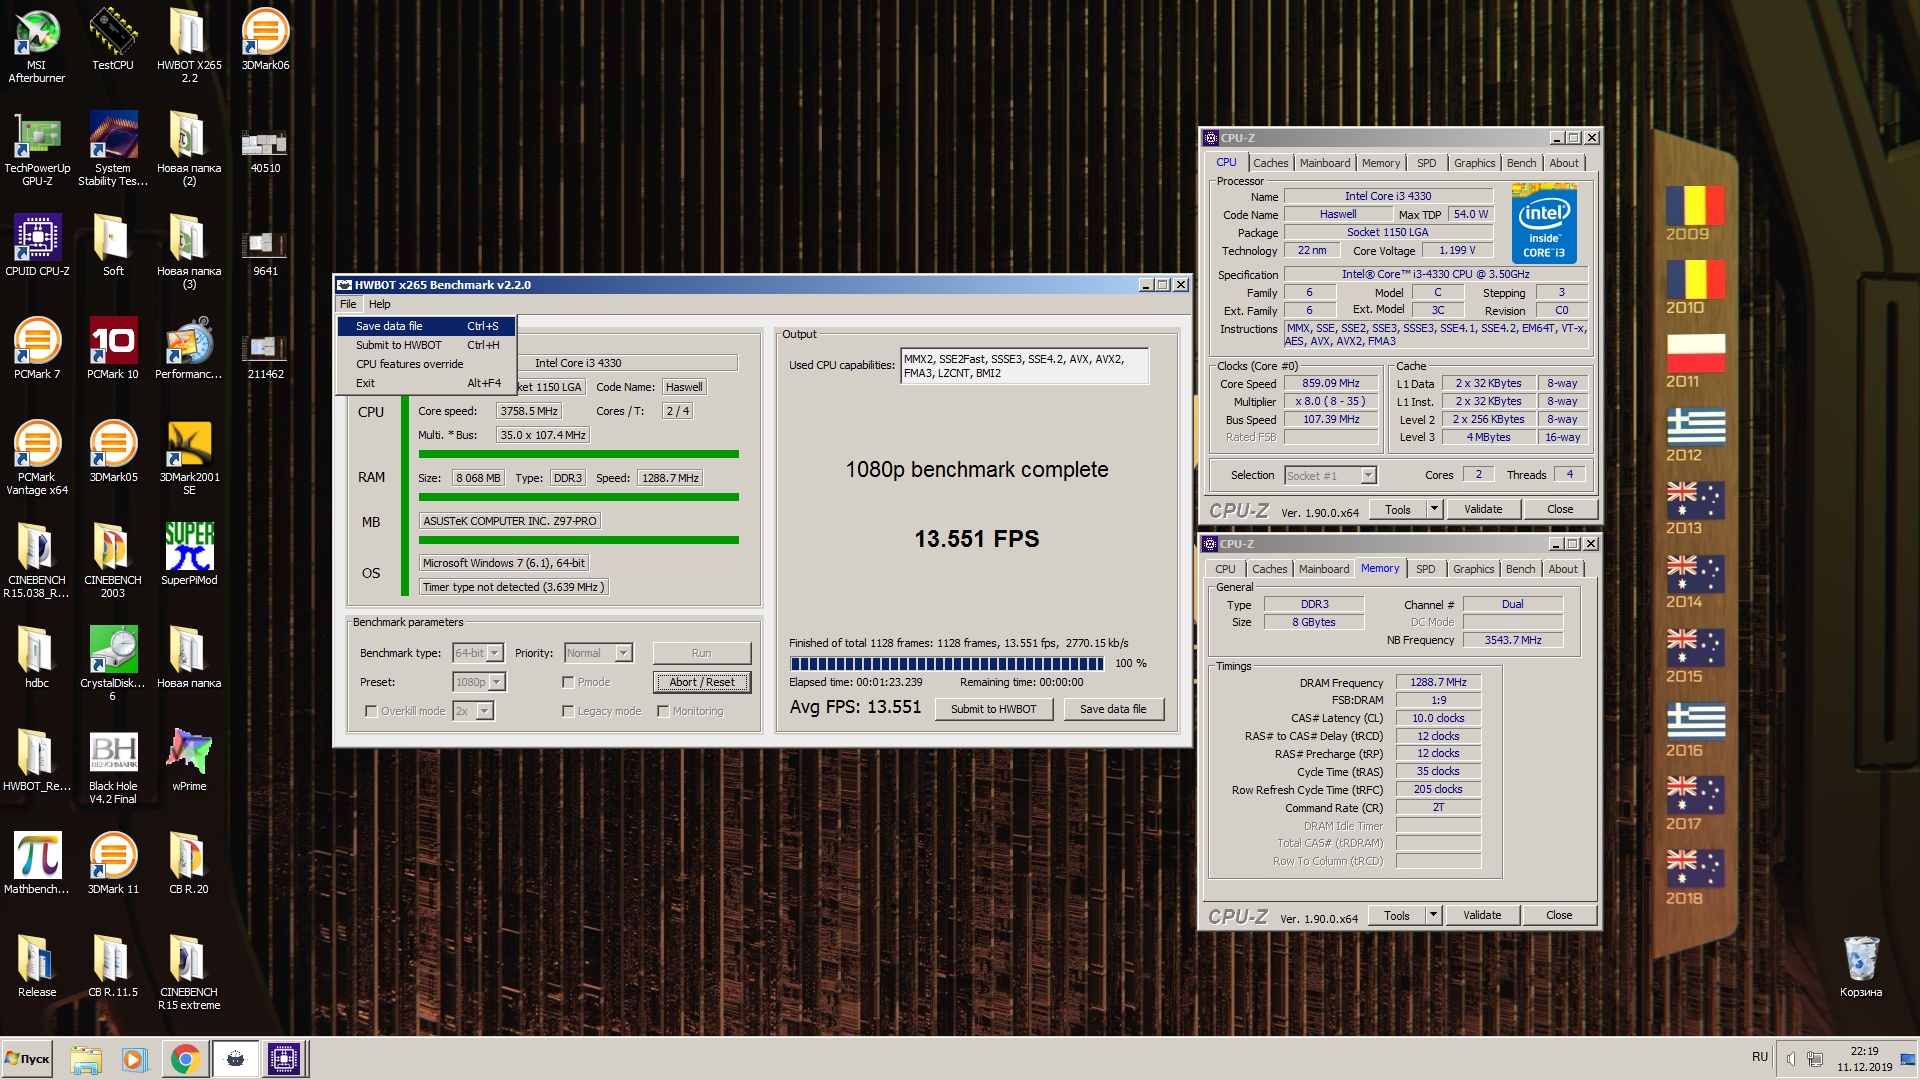The width and height of the screenshot is (1920, 1080).
Task: Click Close button in lower CPU-Z window
Action: click(x=1559, y=915)
